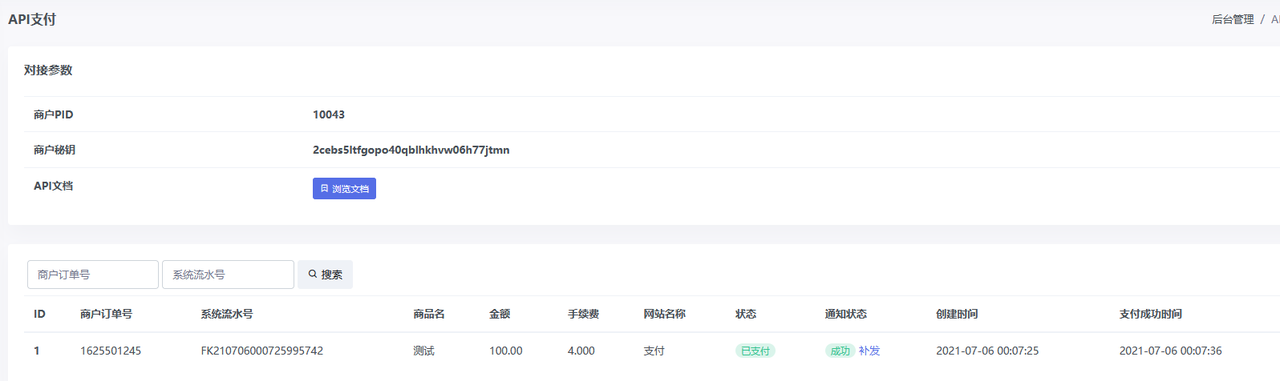Screen dimensions: 1280x381
Task: Focus the 商户订单号 search field
Action: coord(92,274)
